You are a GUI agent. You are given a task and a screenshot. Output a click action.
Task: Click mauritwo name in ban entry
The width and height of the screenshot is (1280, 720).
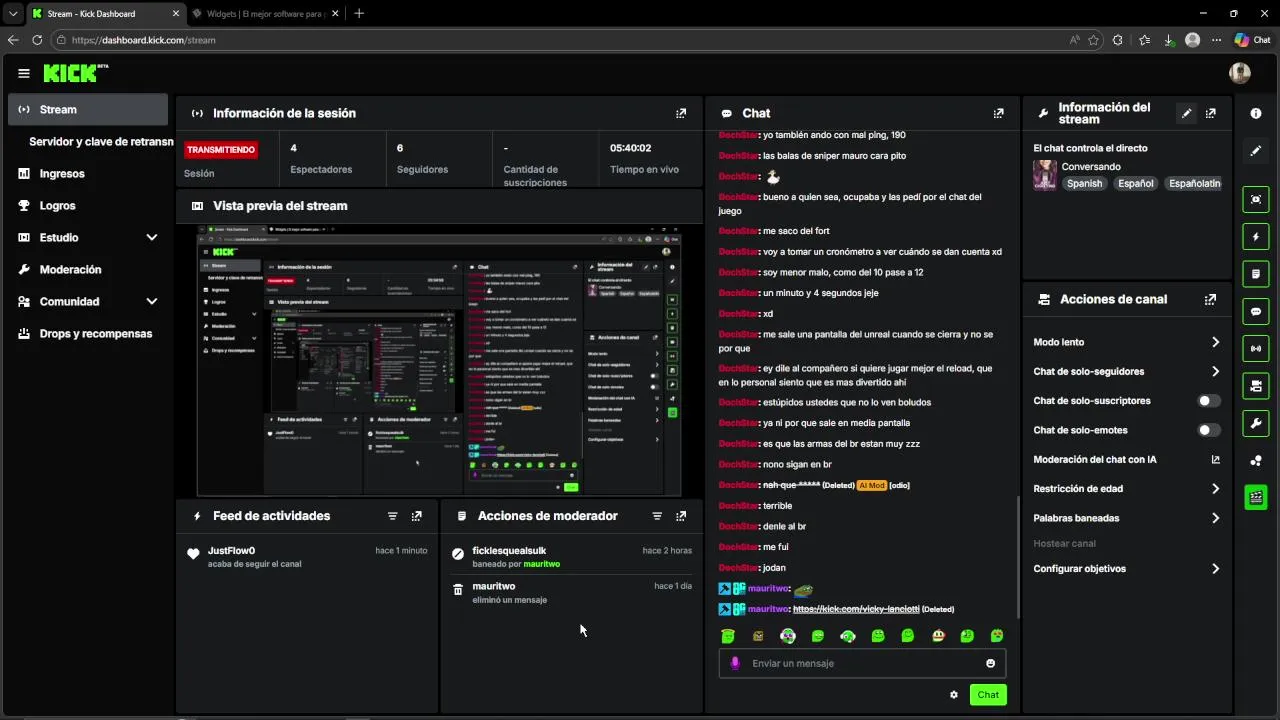542,564
